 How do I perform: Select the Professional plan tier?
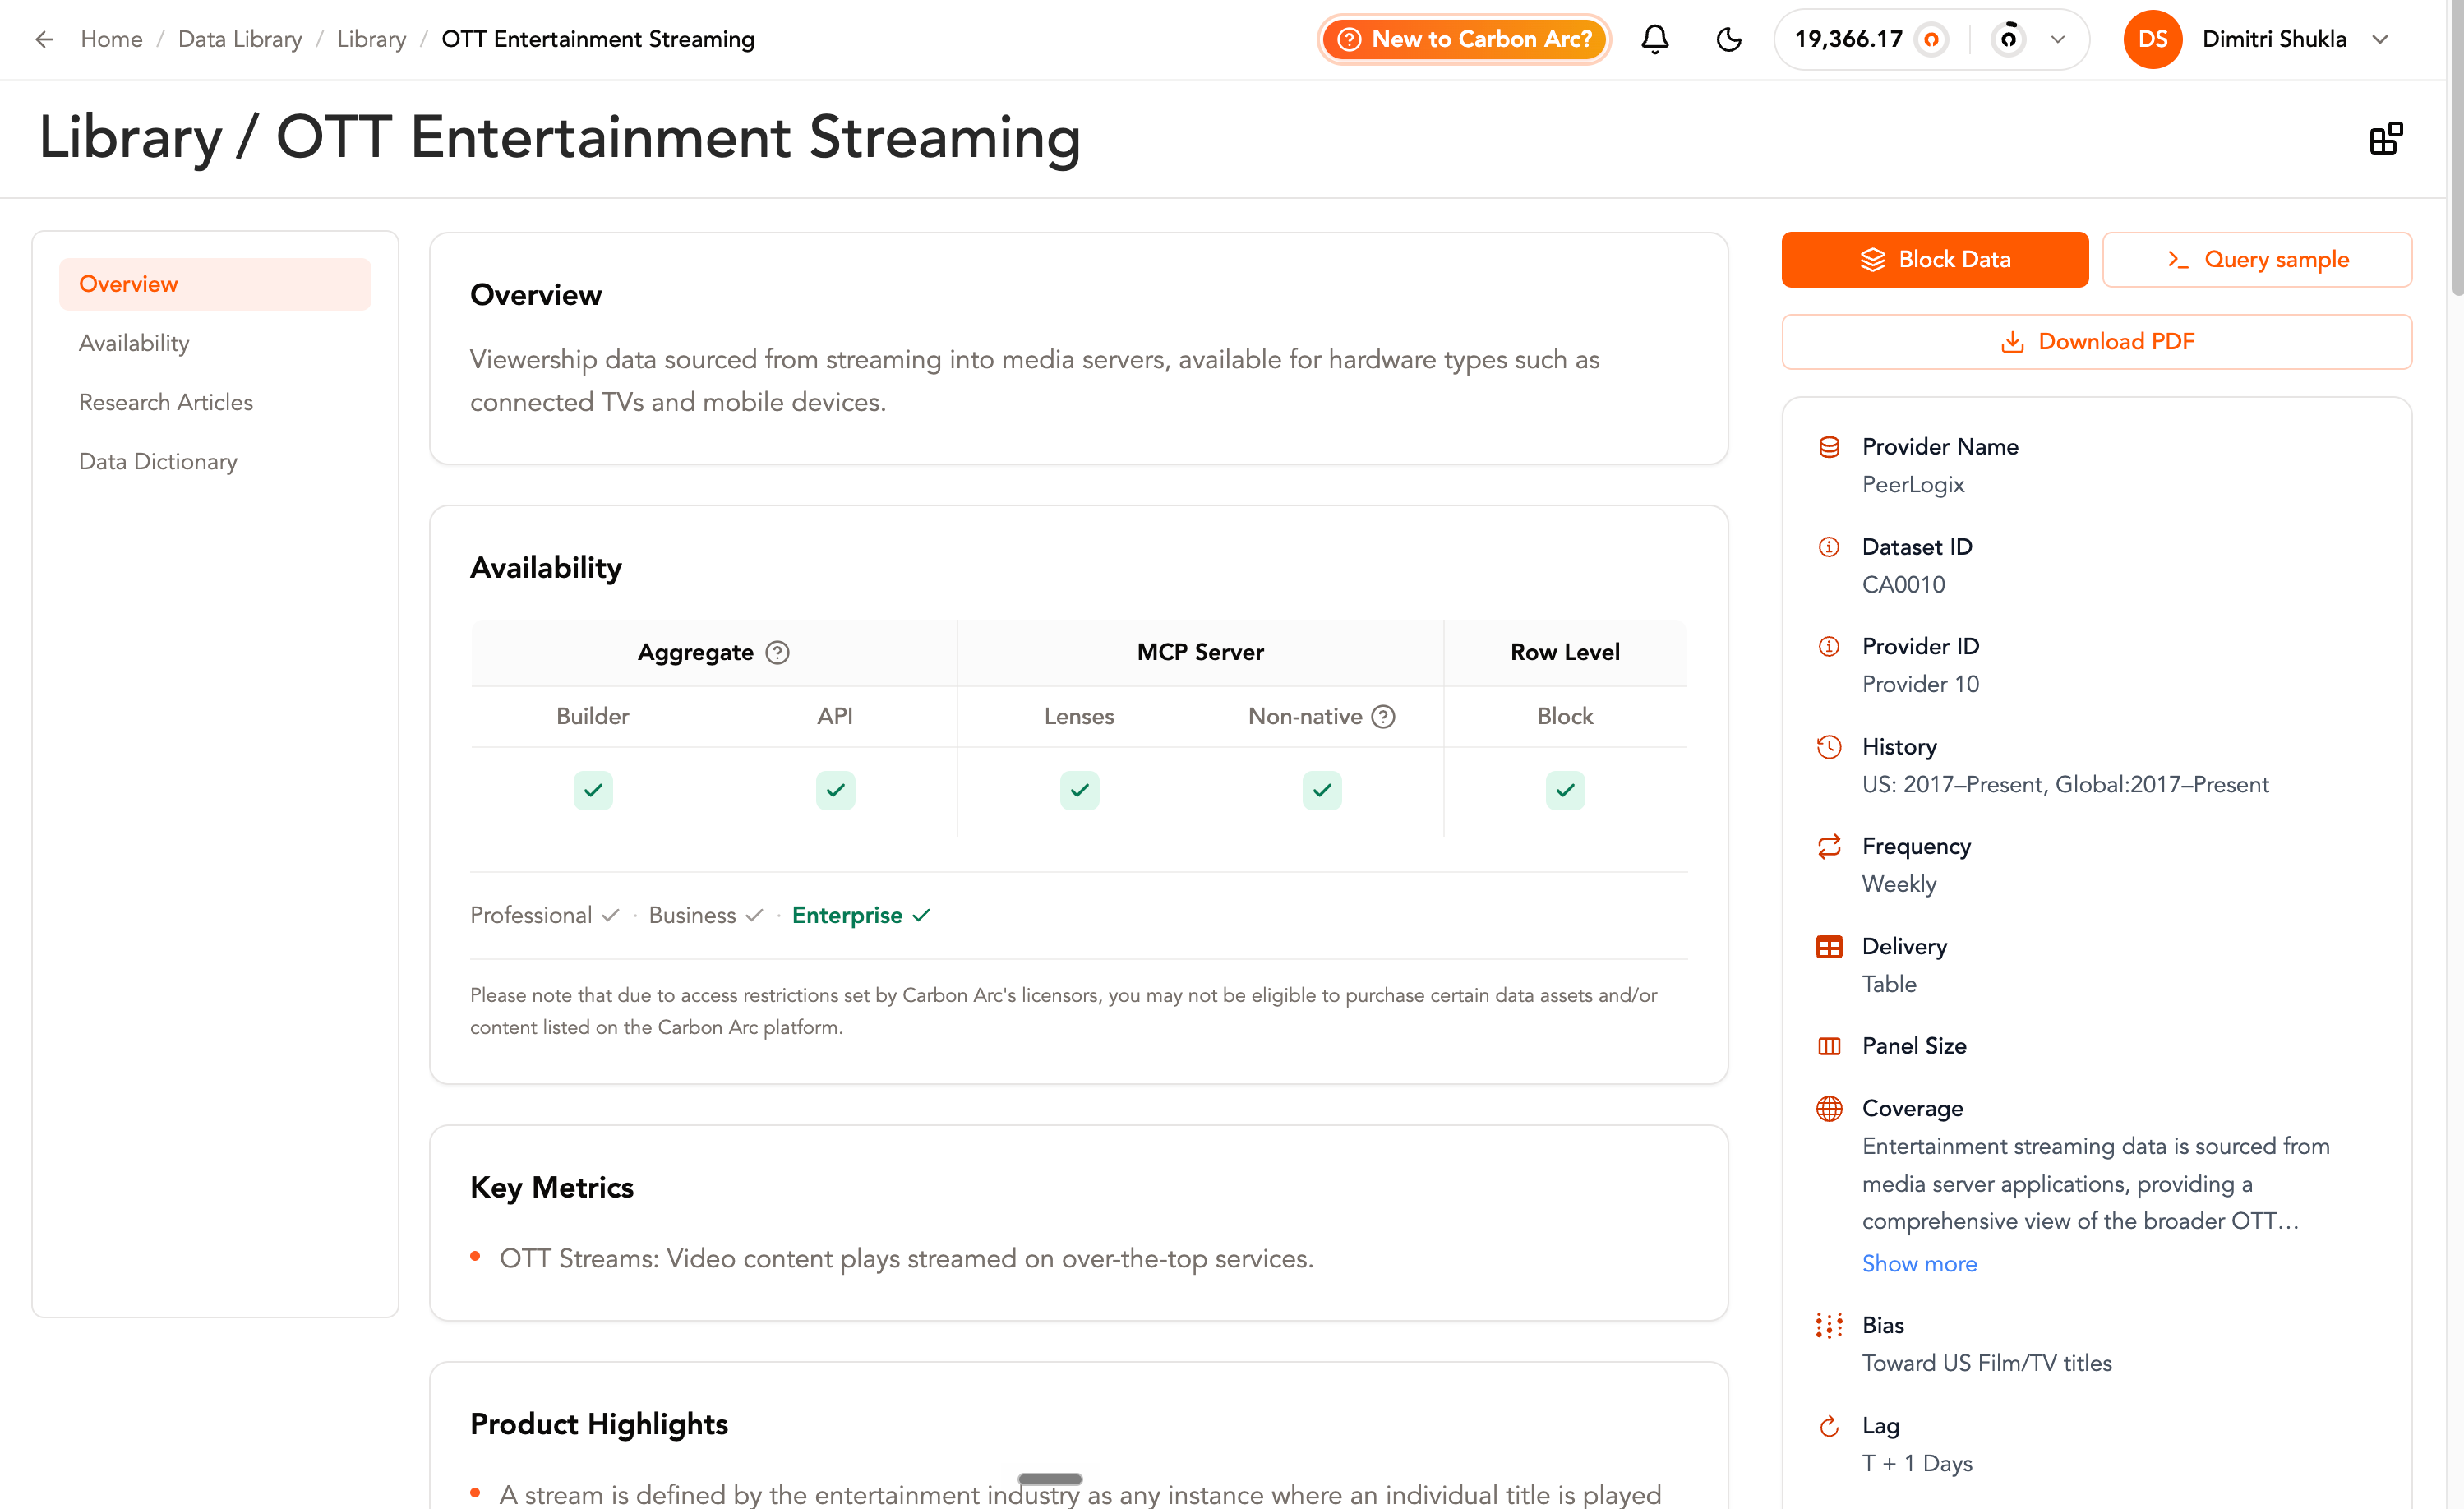click(545, 915)
